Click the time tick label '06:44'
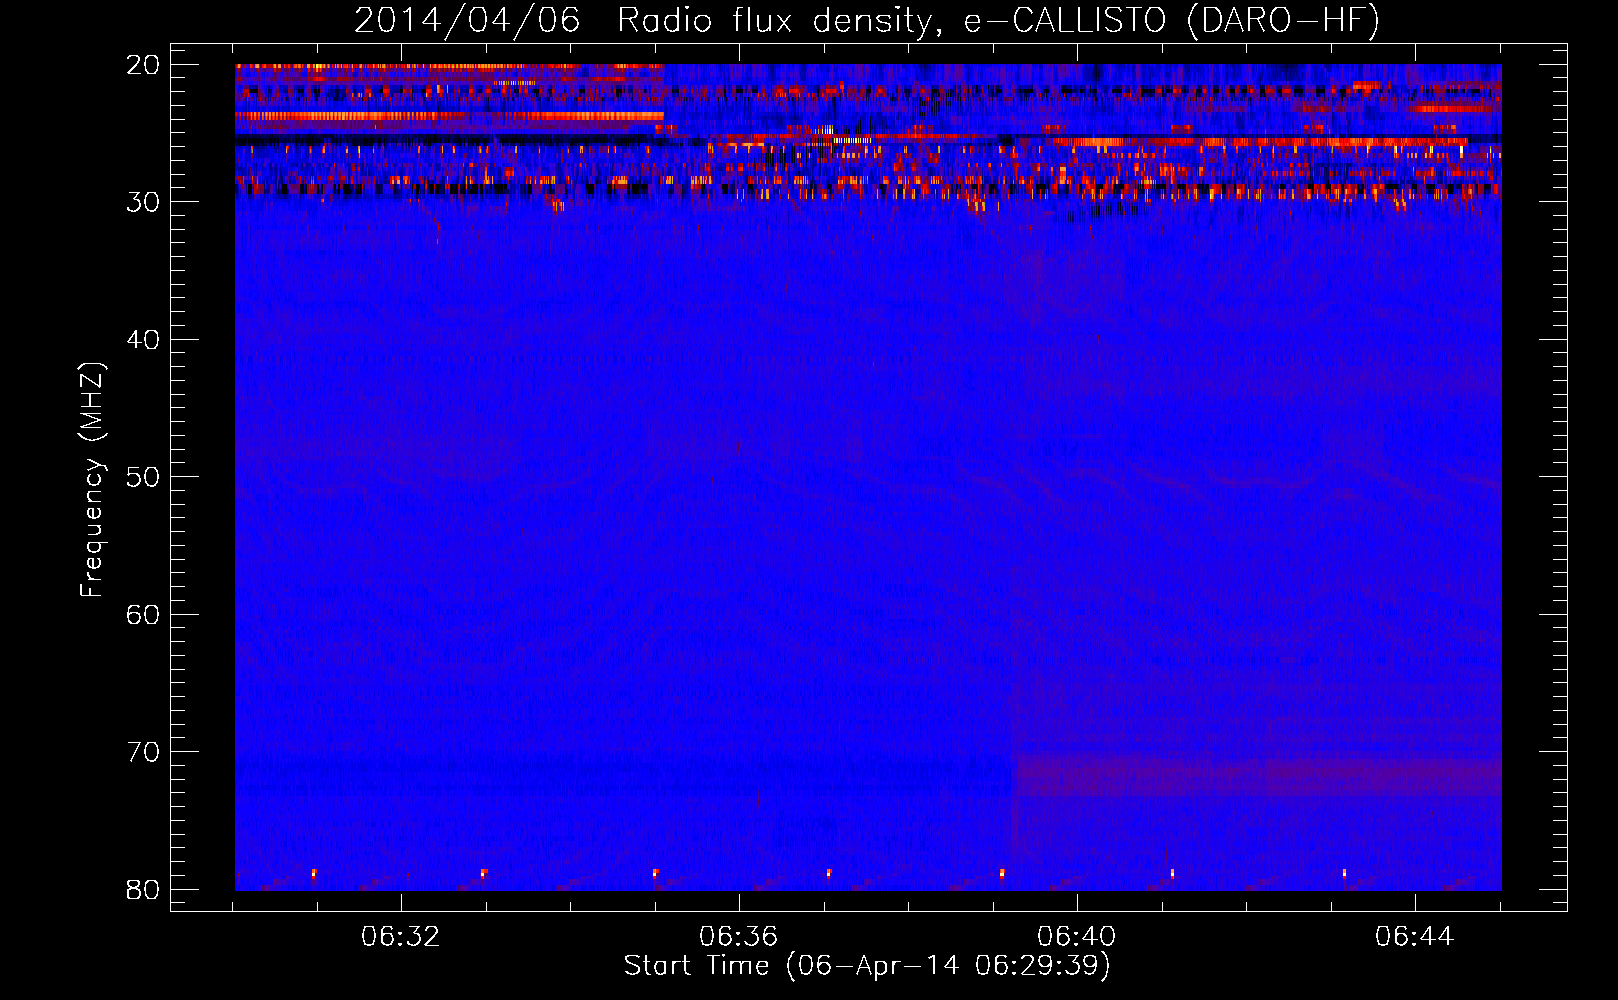 1415,937
